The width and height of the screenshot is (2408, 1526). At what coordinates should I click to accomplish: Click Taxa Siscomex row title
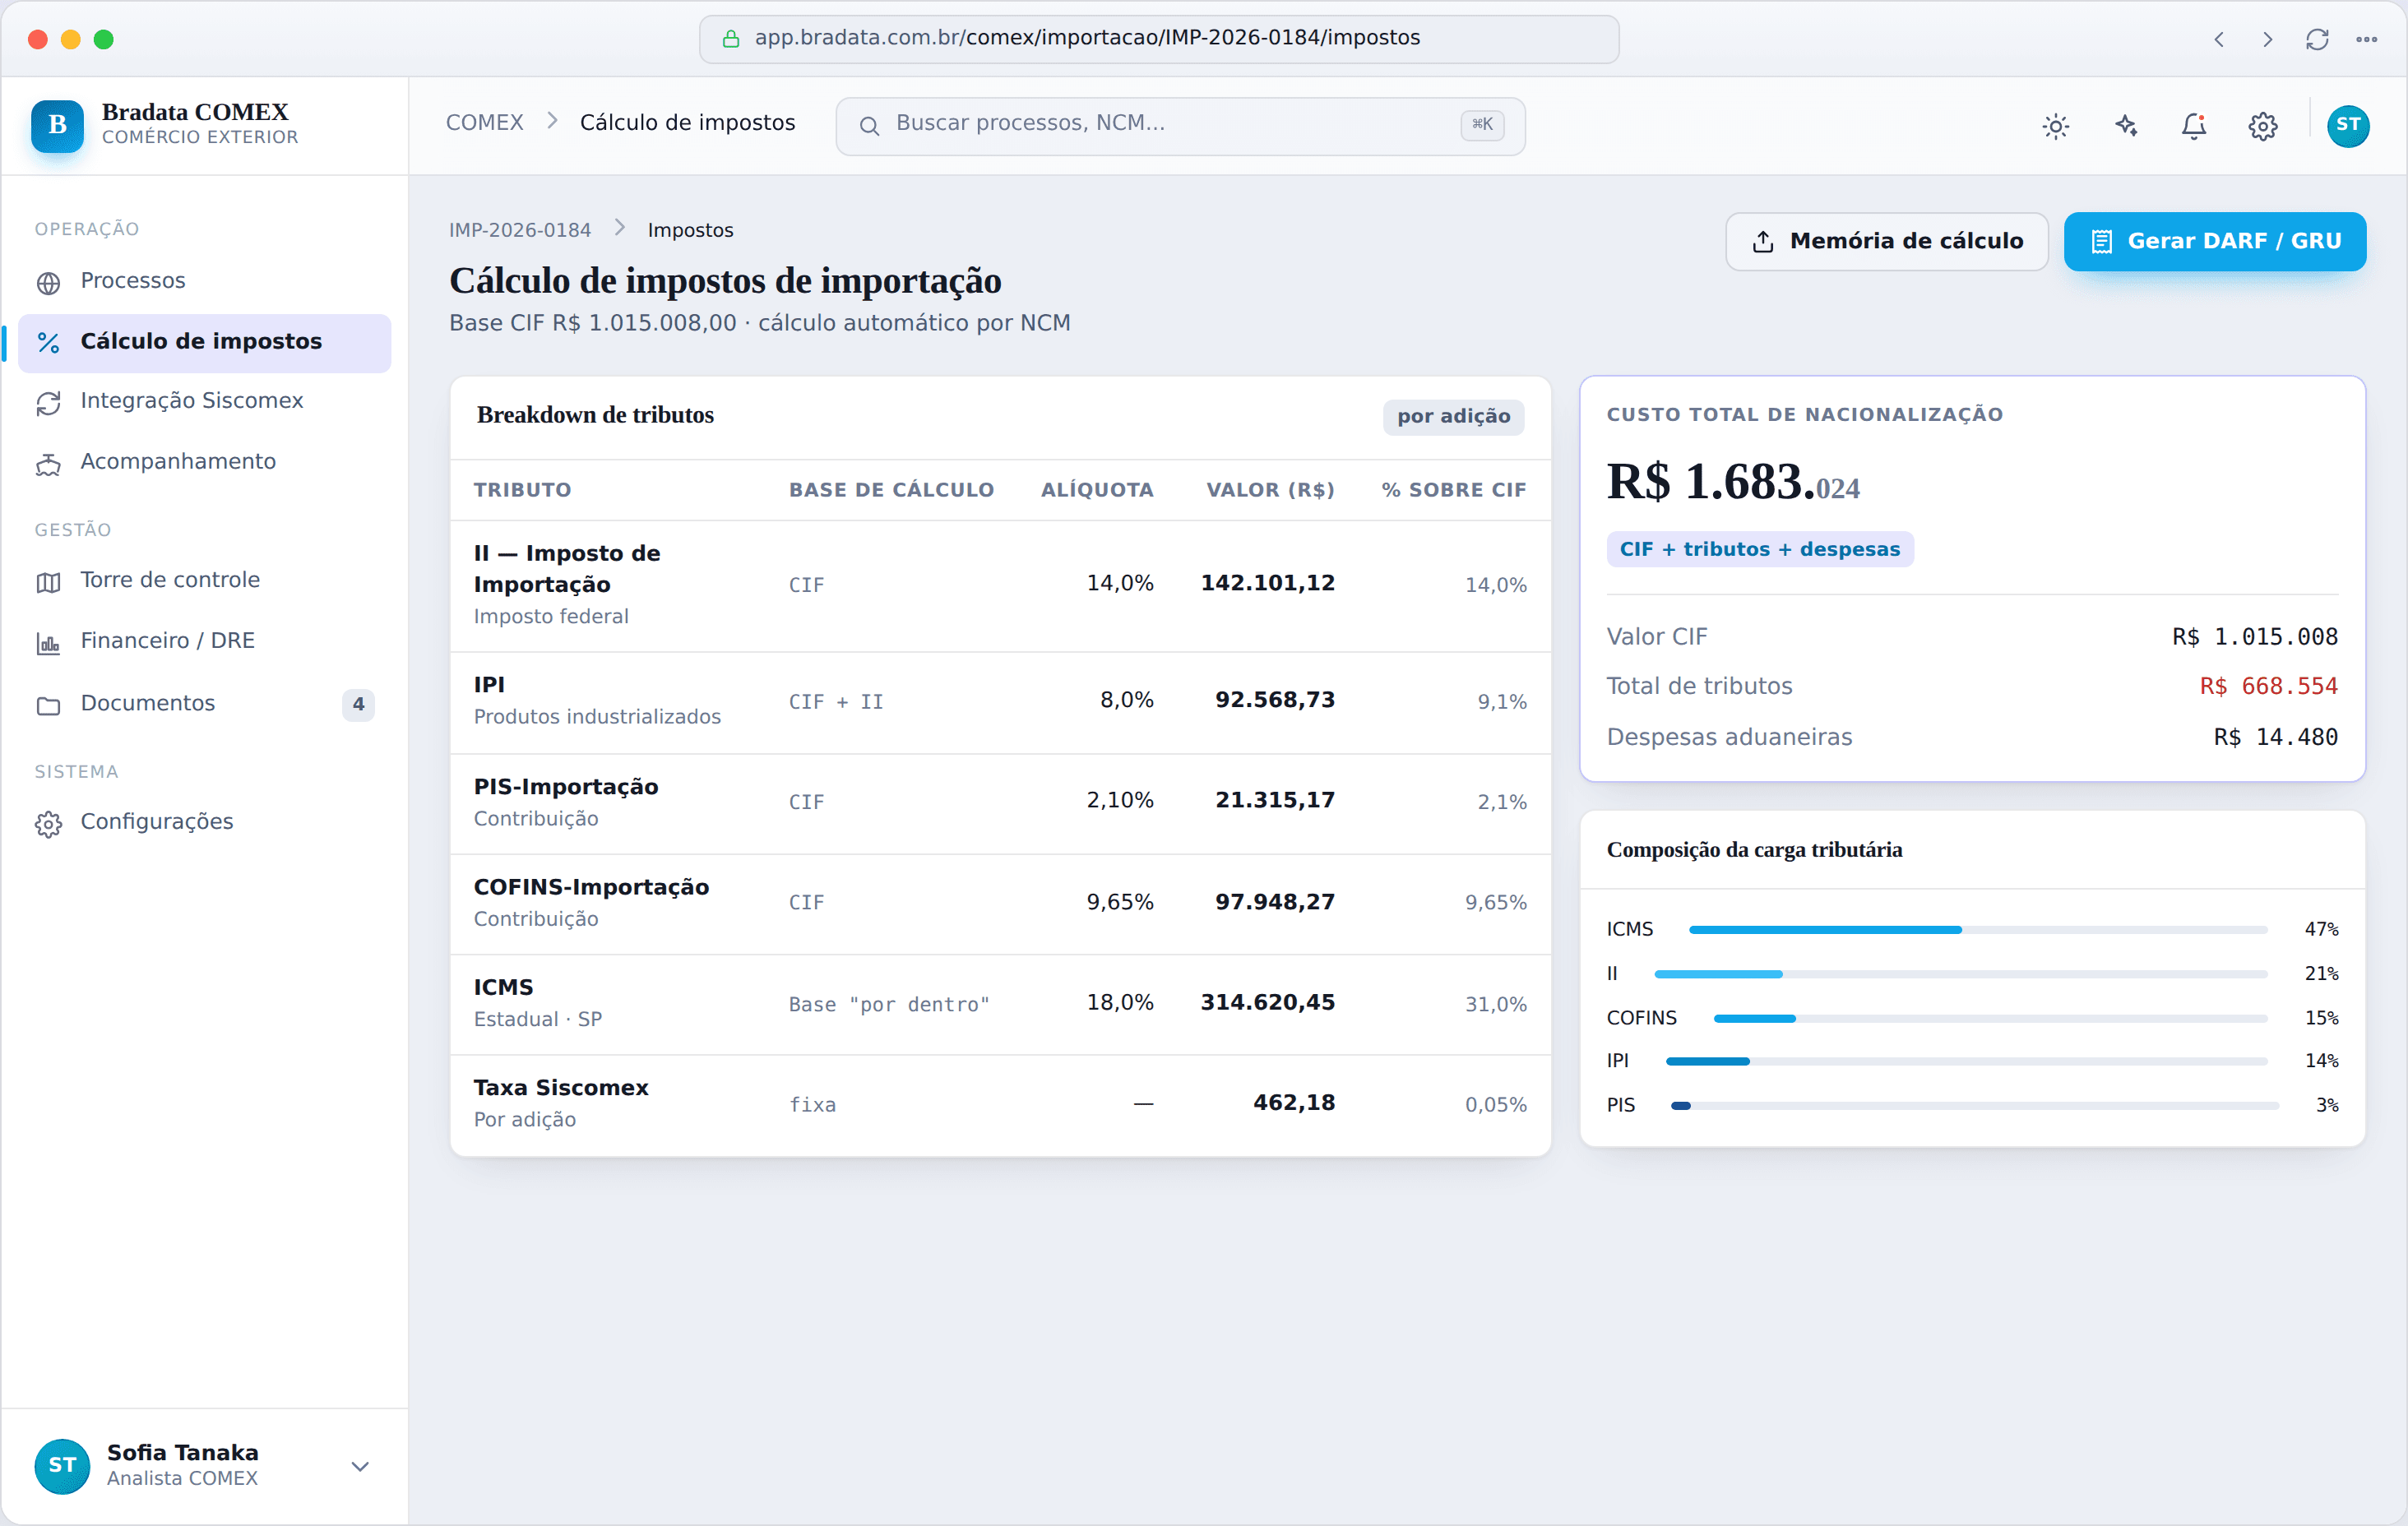click(561, 1087)
